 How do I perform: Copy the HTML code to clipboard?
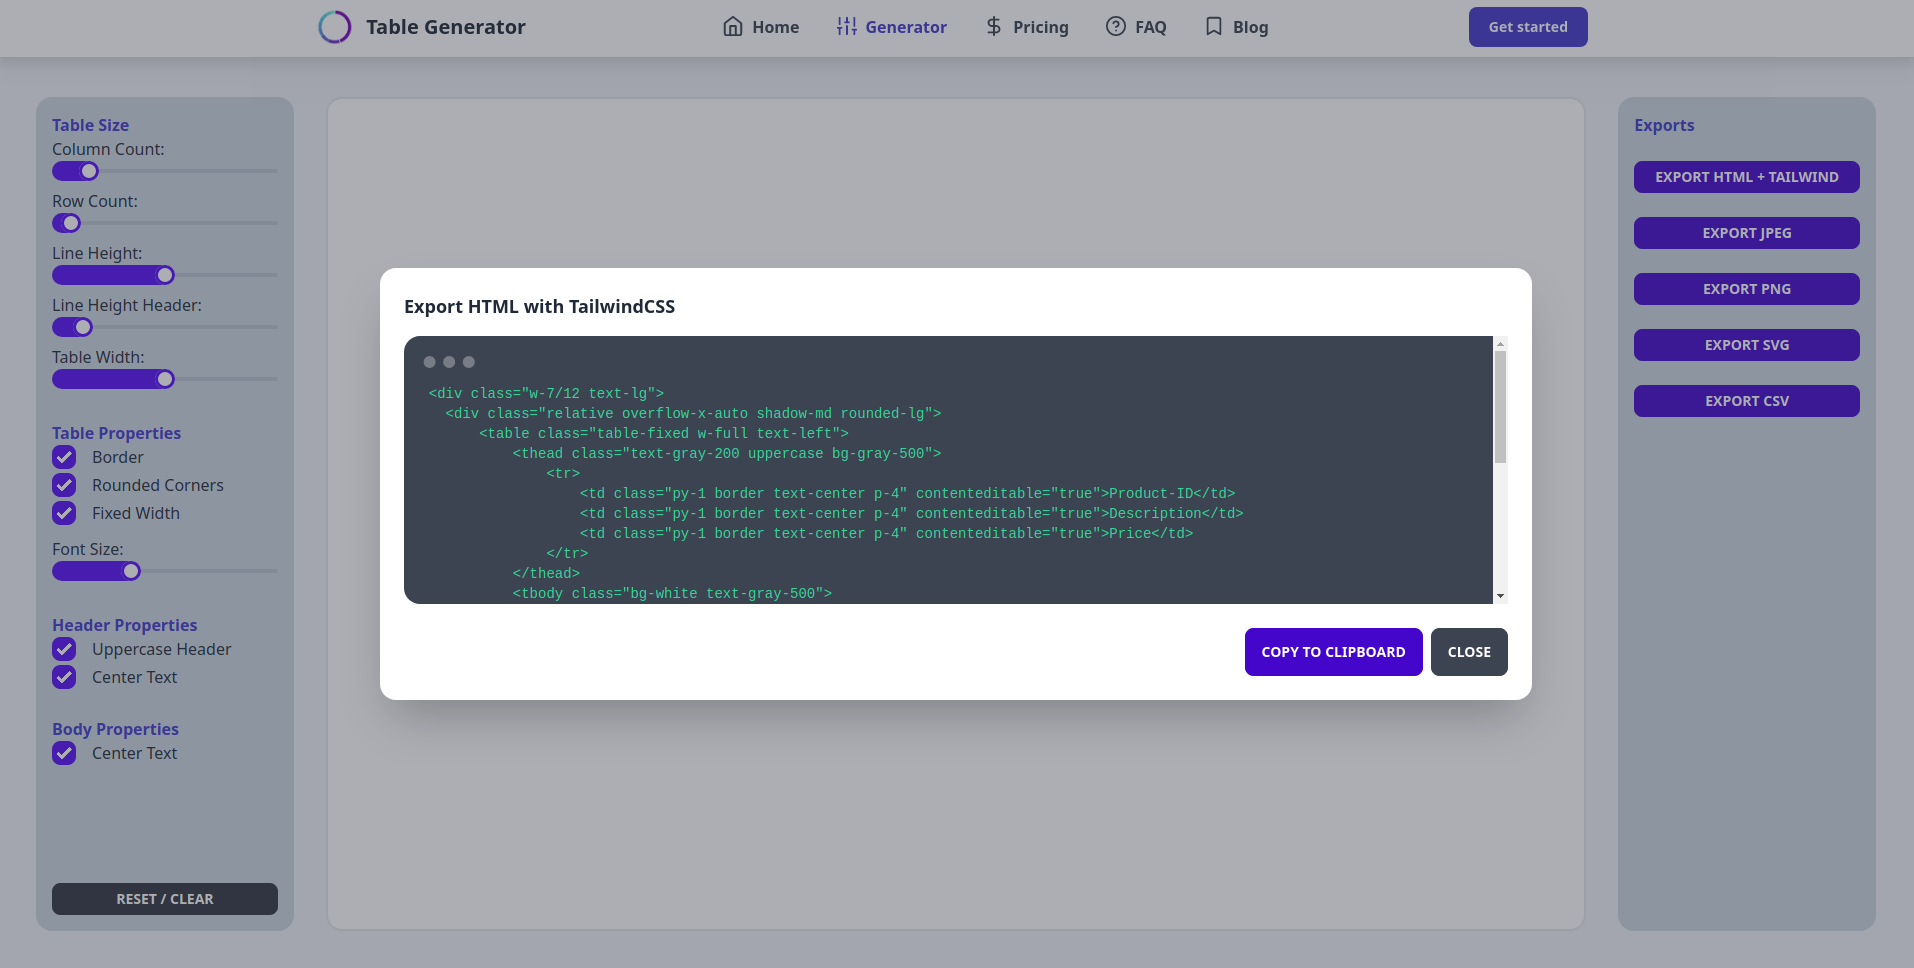pos(1333,652)
